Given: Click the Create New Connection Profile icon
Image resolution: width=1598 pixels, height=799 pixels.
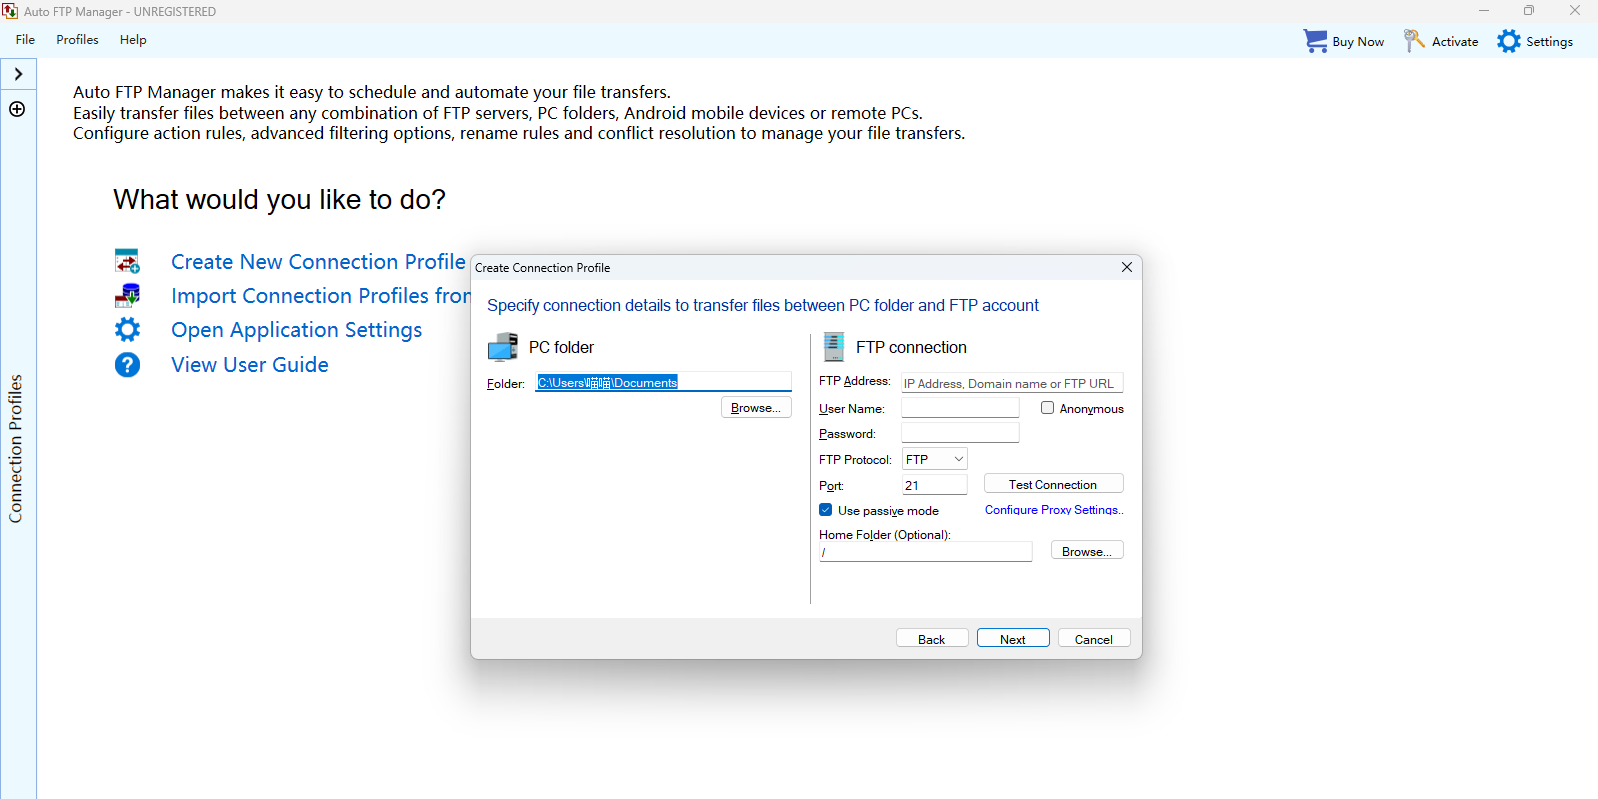Looking at the screenshot, I should [127, 262].
